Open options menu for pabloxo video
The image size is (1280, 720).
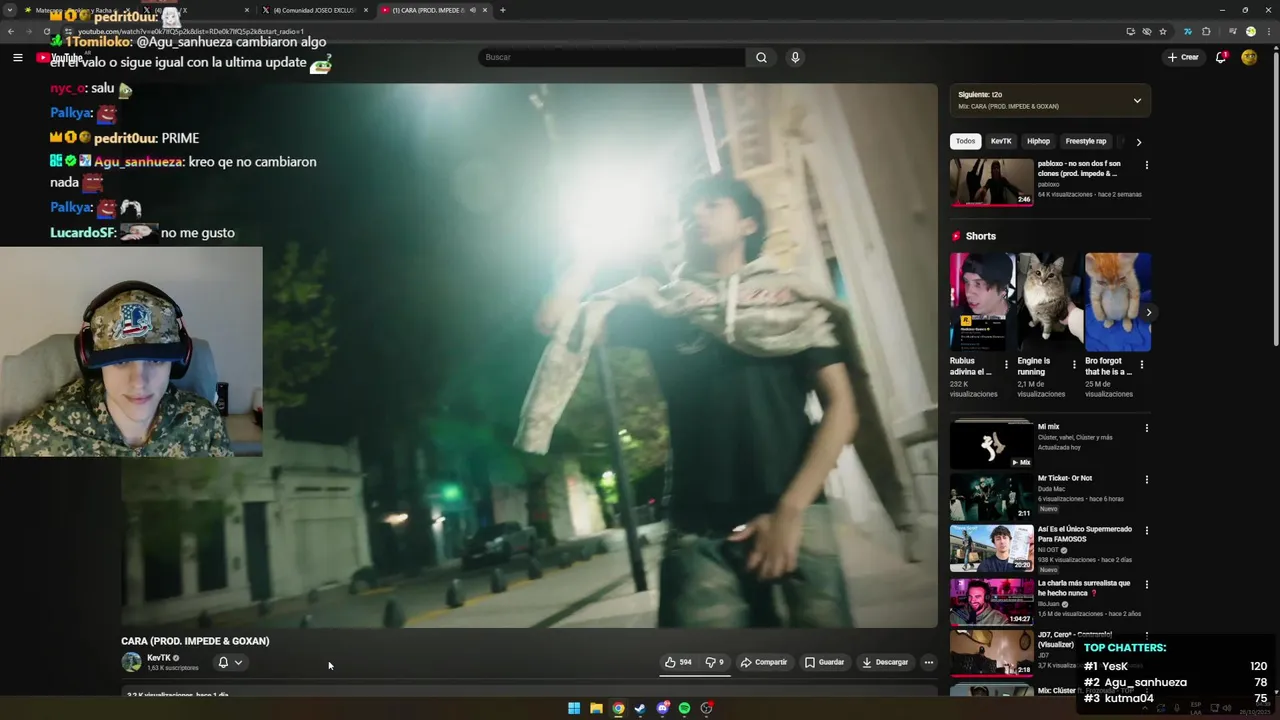(1146, 165)
